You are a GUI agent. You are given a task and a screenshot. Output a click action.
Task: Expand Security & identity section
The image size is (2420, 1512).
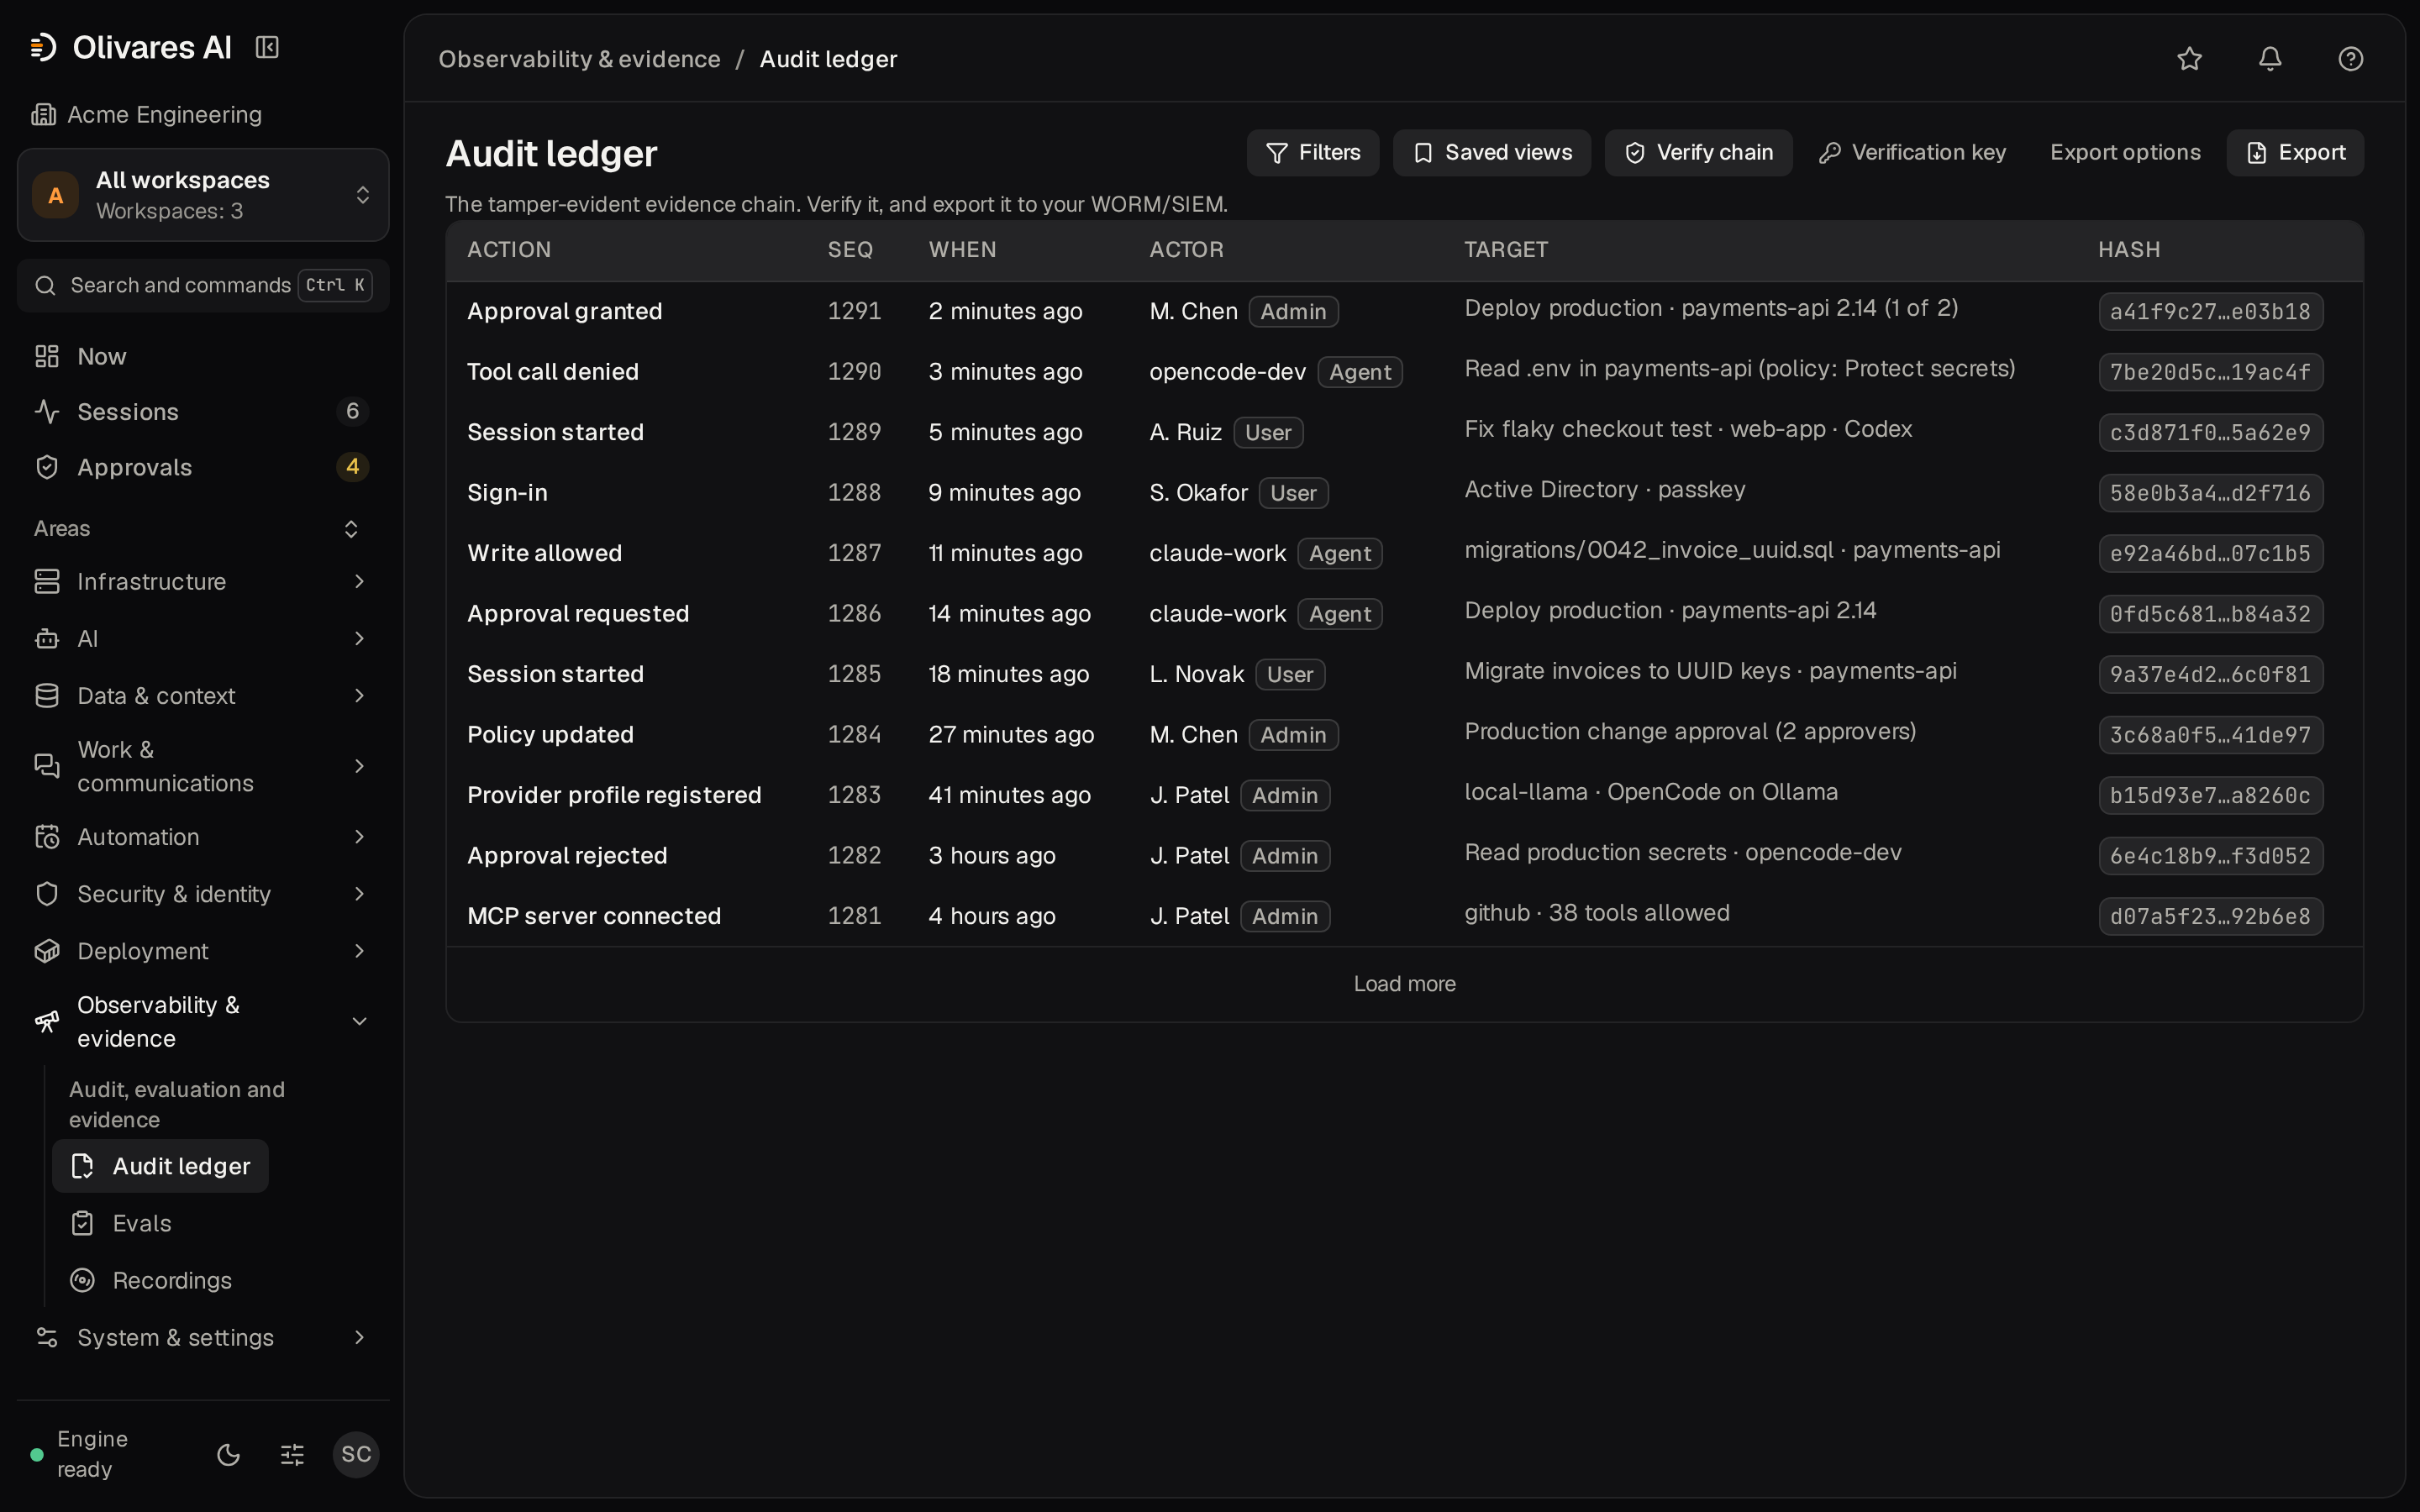(203, 894)
